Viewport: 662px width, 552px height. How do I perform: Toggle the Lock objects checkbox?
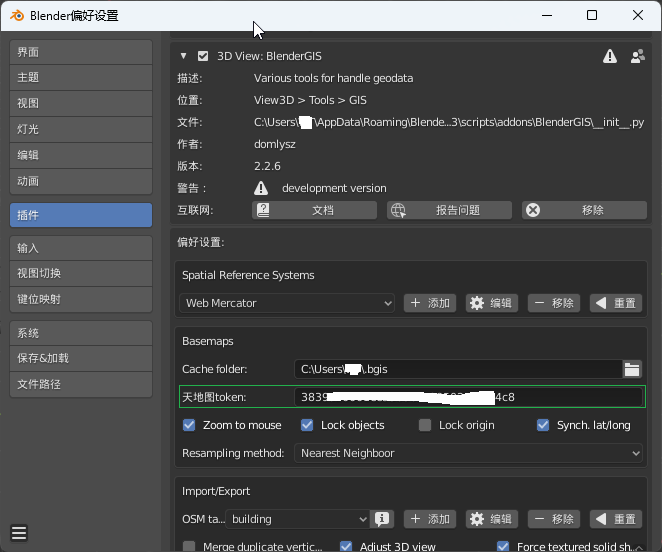(x=307, y=425)
